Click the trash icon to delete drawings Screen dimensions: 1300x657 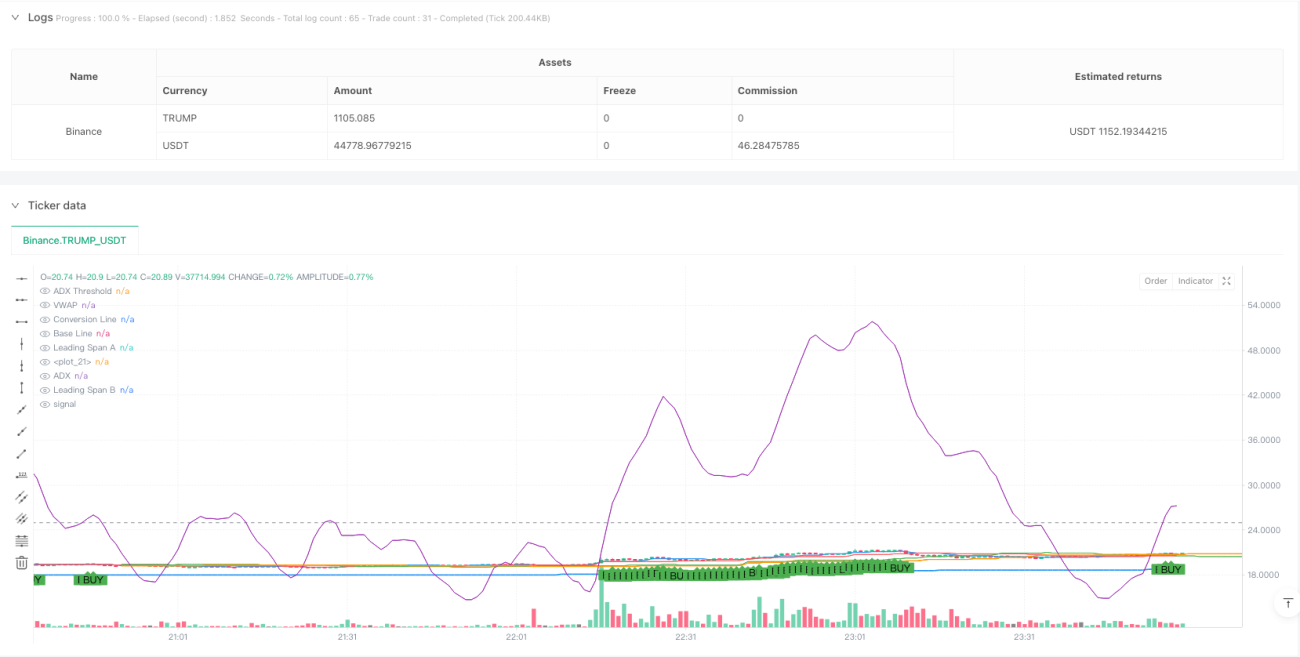pyautogui.click(x=21, y=563)
